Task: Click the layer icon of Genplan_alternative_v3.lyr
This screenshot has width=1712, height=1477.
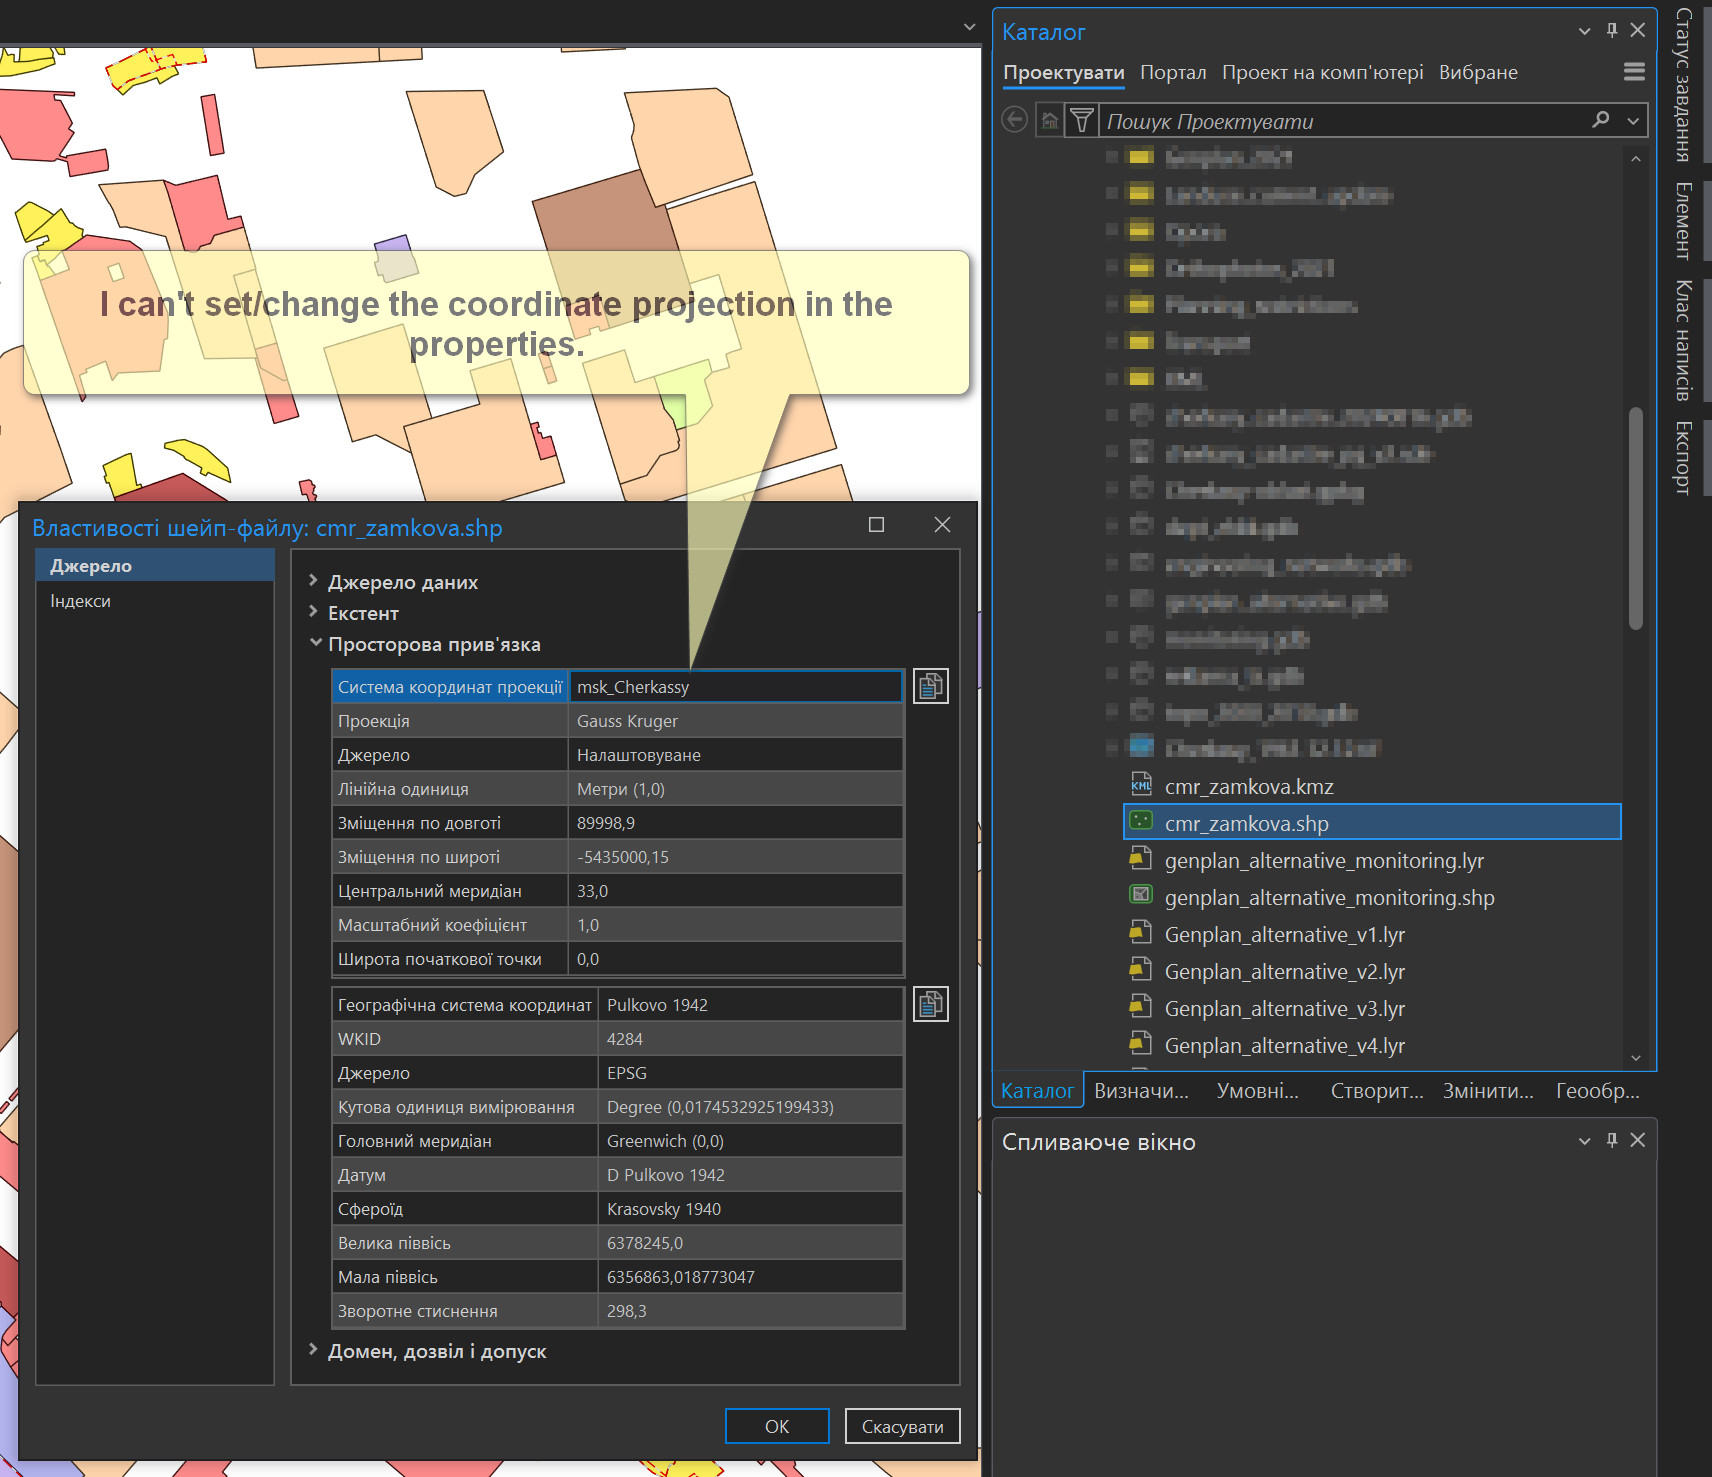Action: (1141, 1008)
